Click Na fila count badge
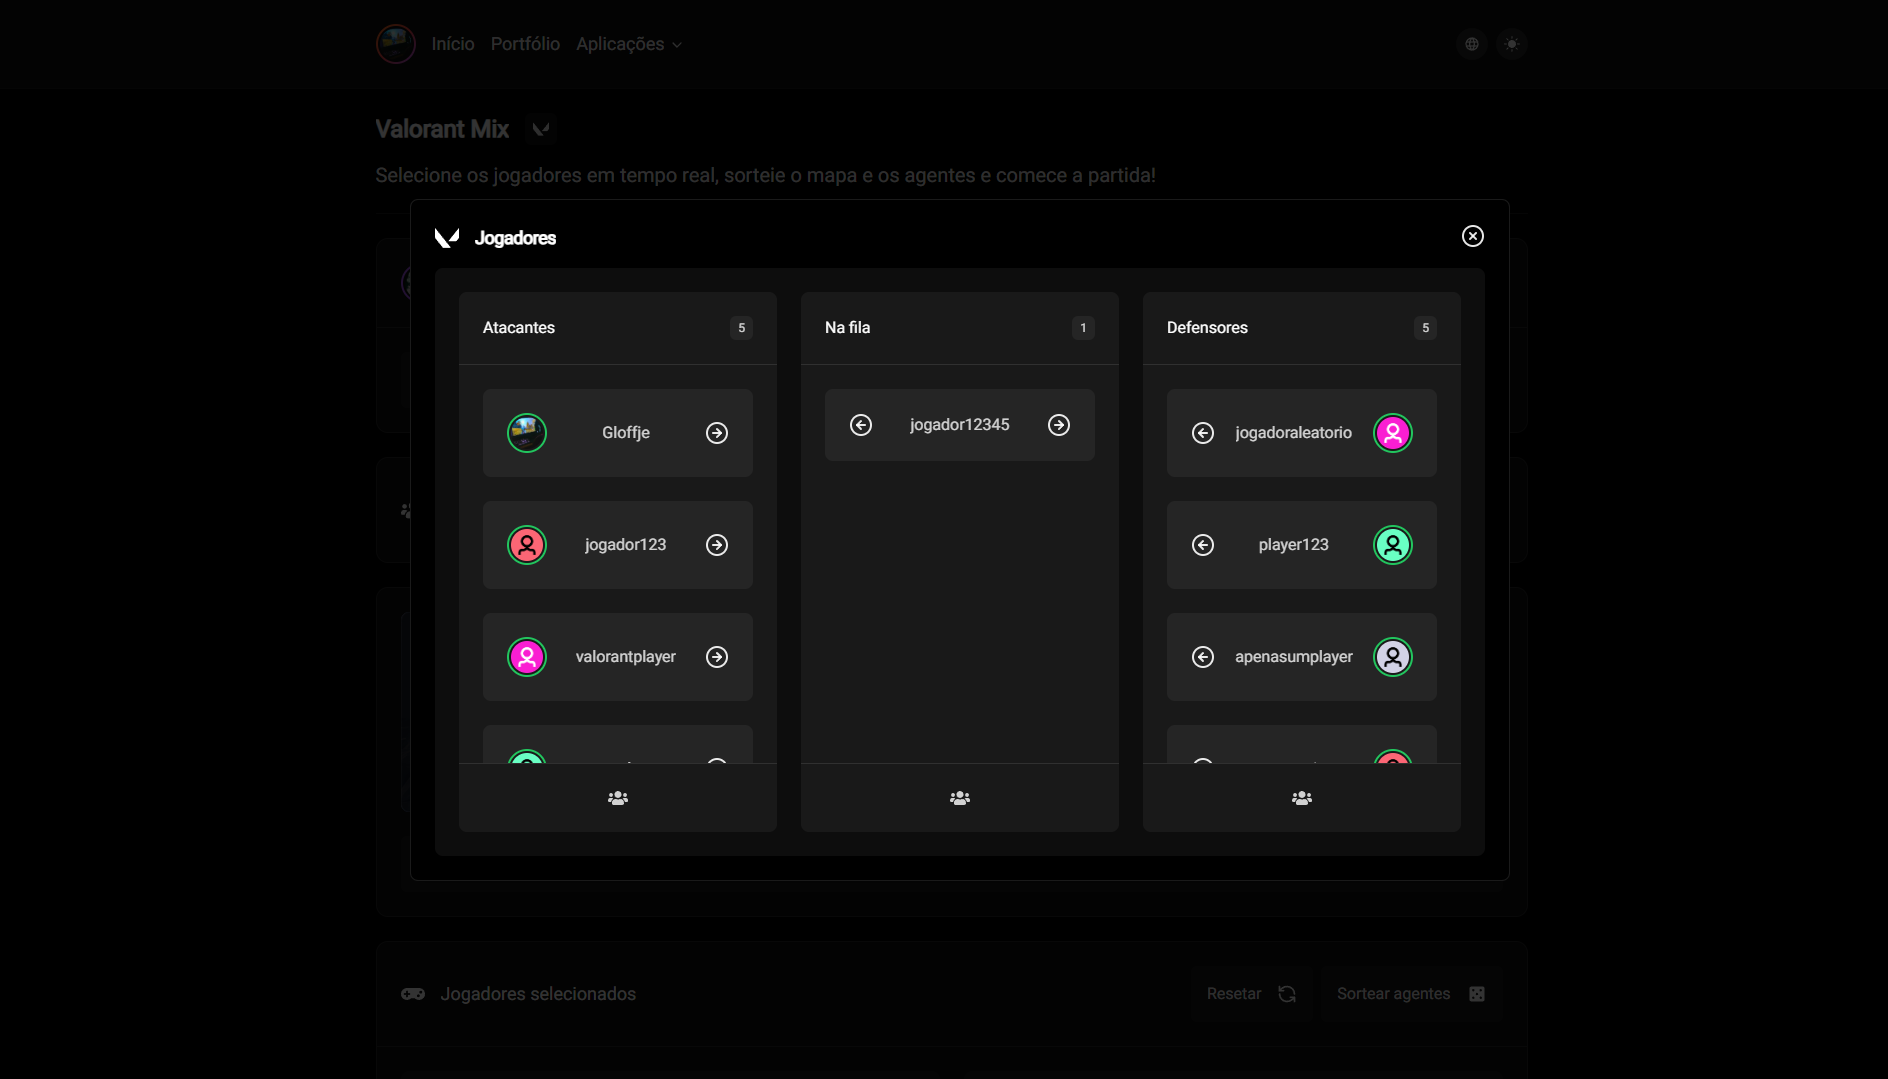Image resolution: width=1888 pixels, height=1079 pixels. [1083, 328]
